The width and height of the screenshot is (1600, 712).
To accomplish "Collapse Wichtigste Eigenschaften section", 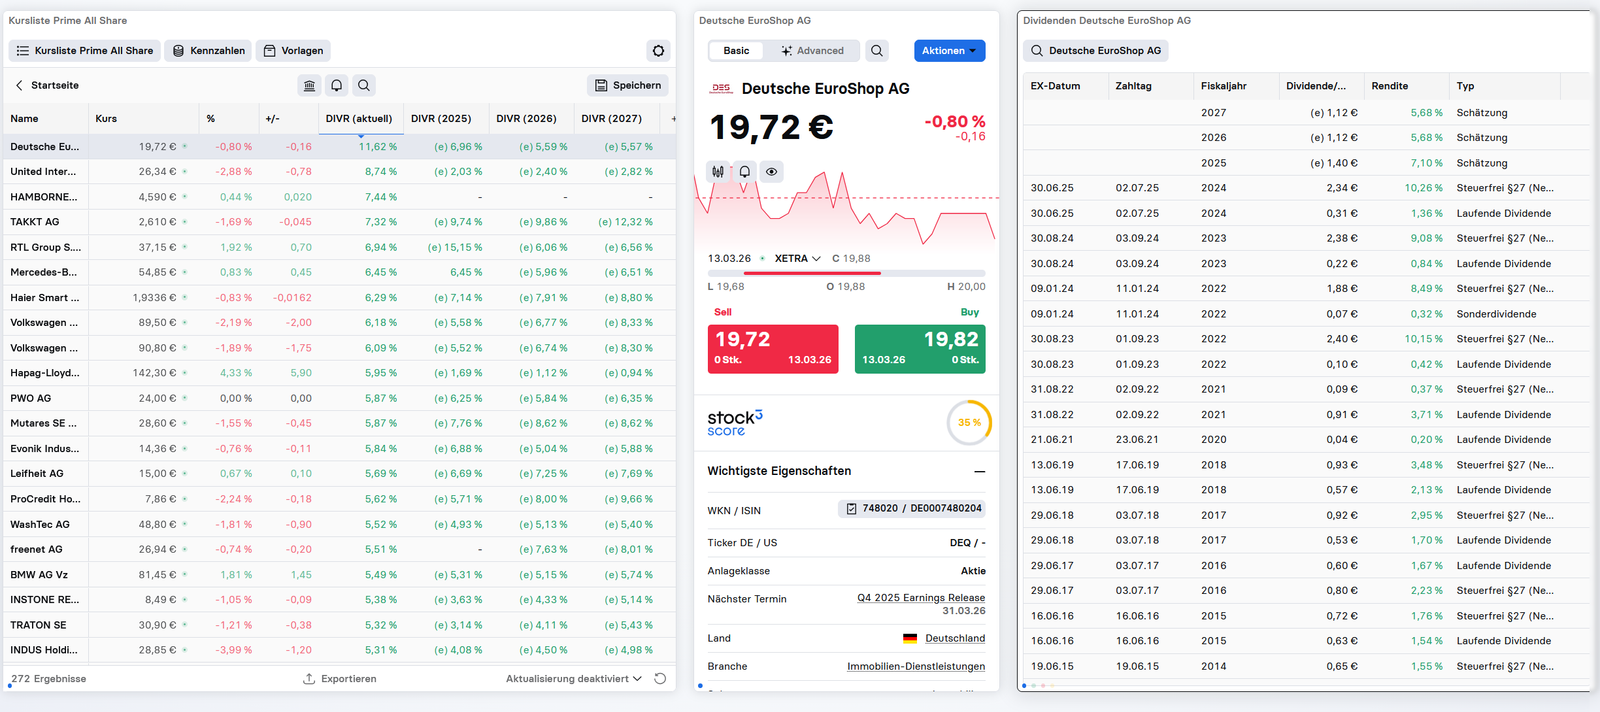I will pos(979,471).
